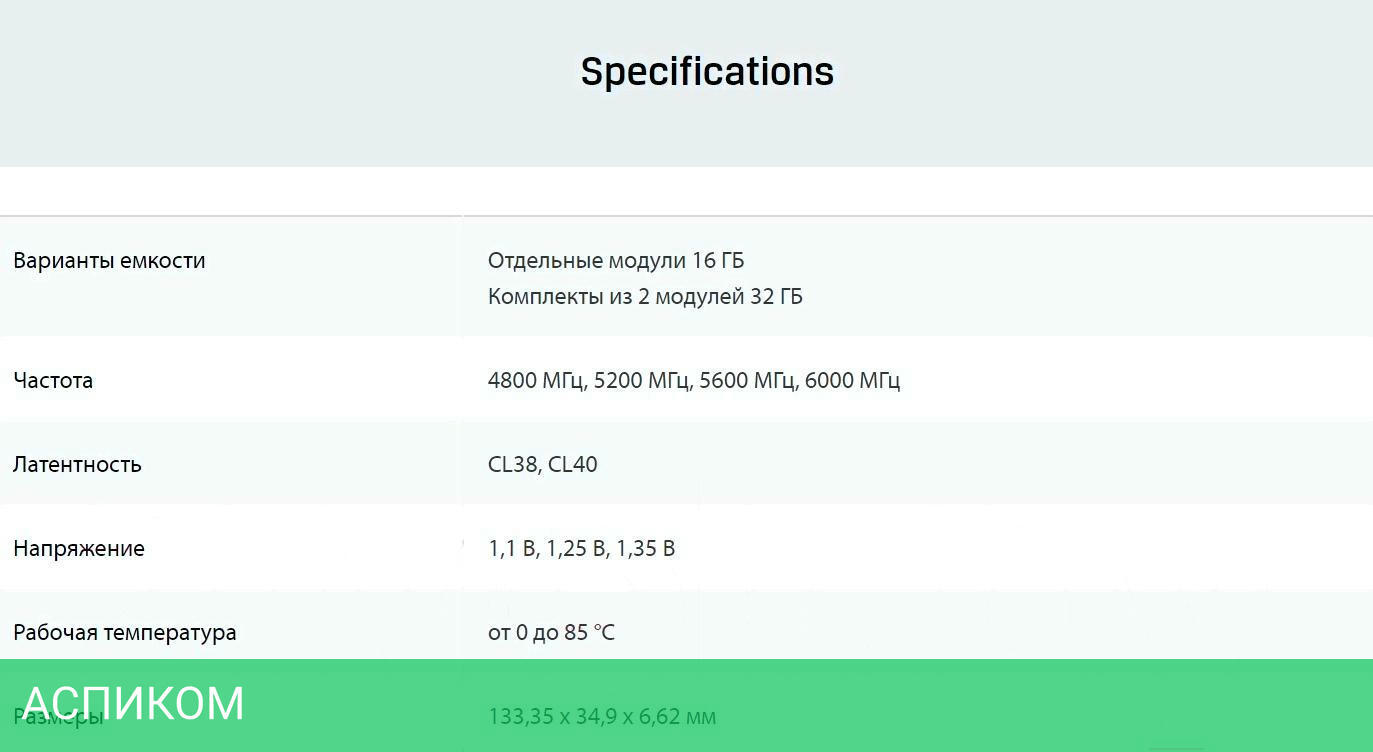Click the АСПИКОМ logo text
Screen dimensions: 1373x752
tap(133, 704)
